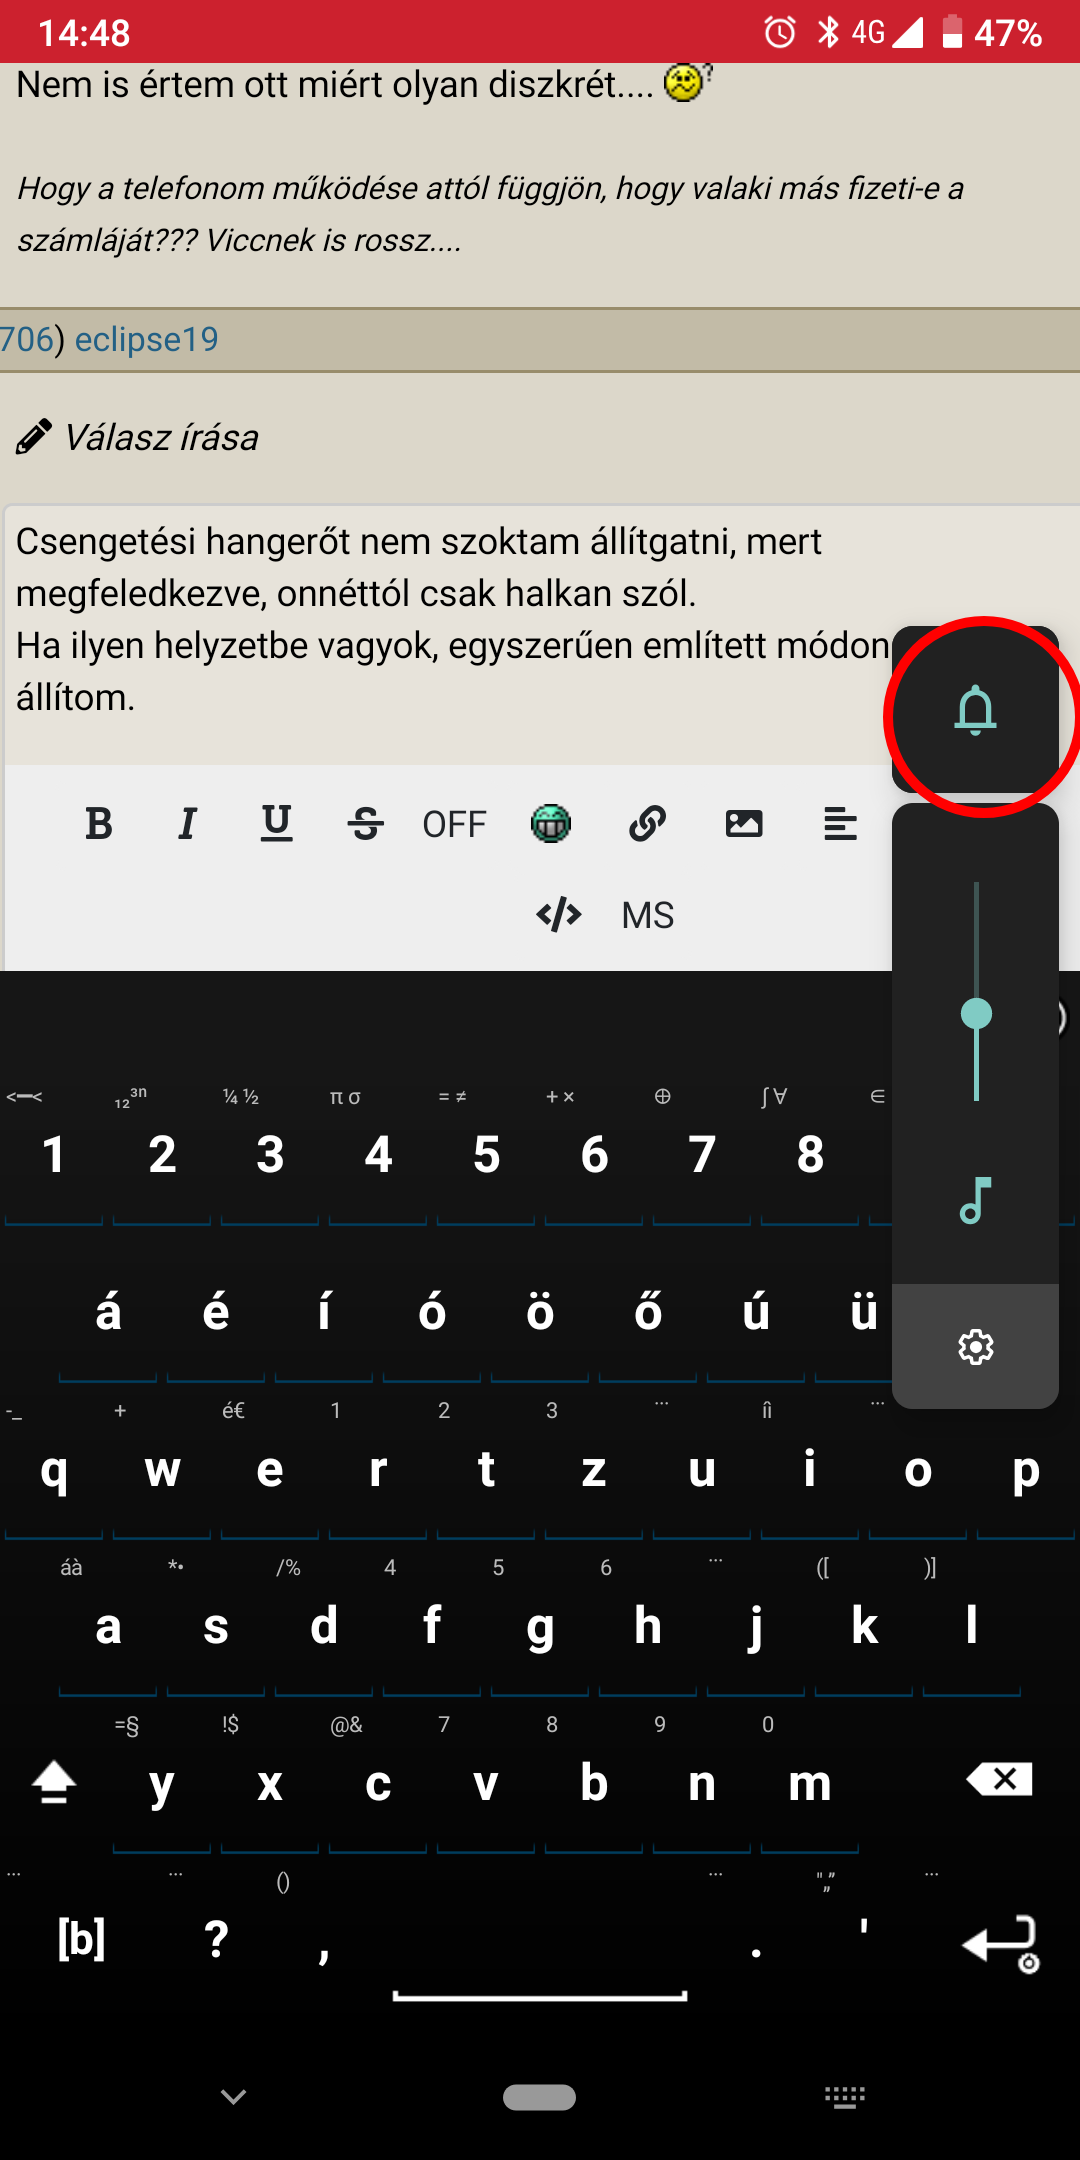1080x2160 pixels.
Task: Insert a hyperlink with the chain icon
Action: pos(647,824)
